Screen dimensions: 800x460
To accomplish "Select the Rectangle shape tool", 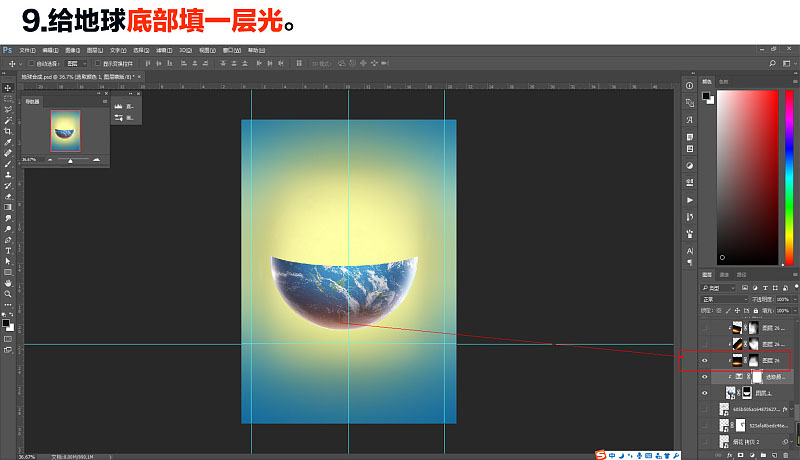I will tap(8, 272).
